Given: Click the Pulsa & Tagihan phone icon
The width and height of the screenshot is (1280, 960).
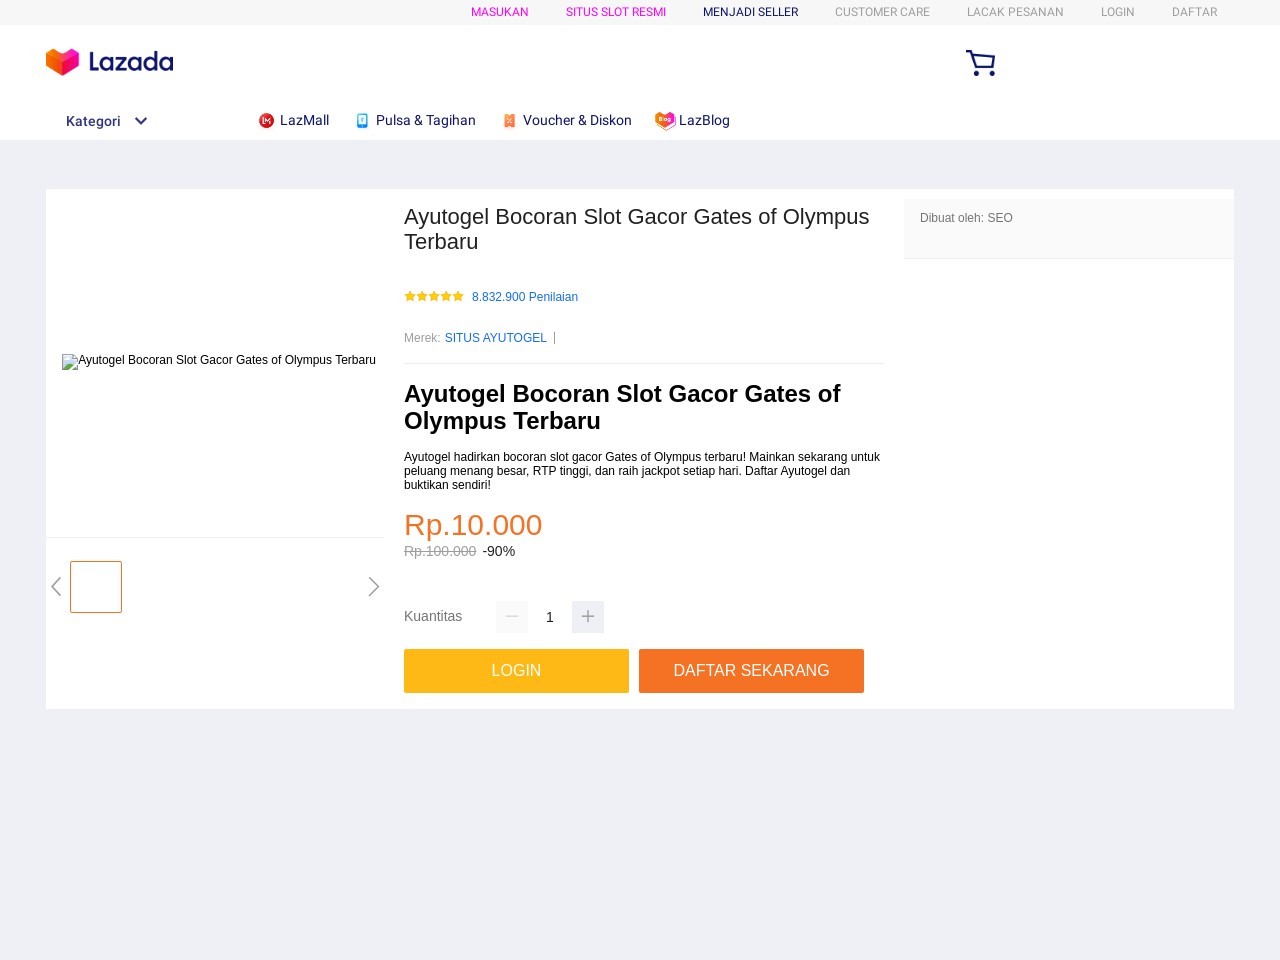Looking at the screenshot, I should click(362, 121).
